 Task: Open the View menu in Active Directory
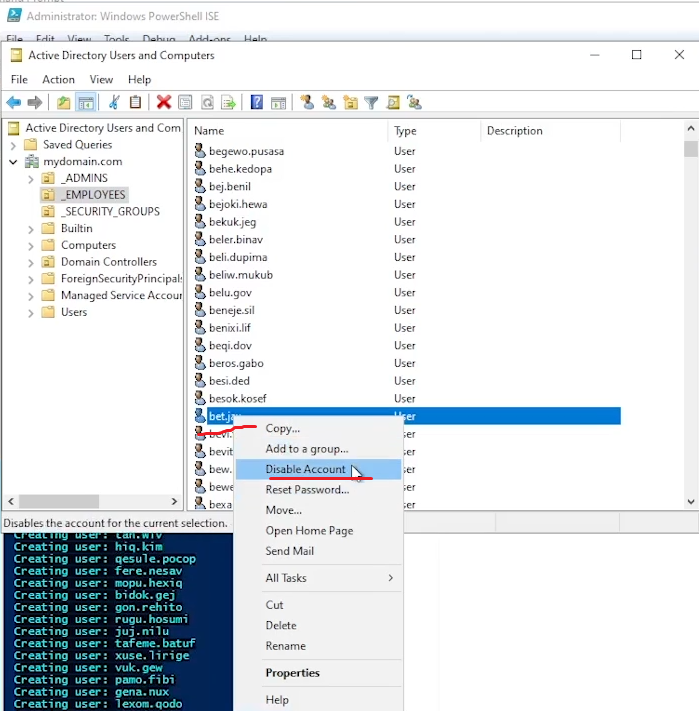coord(101,79)
